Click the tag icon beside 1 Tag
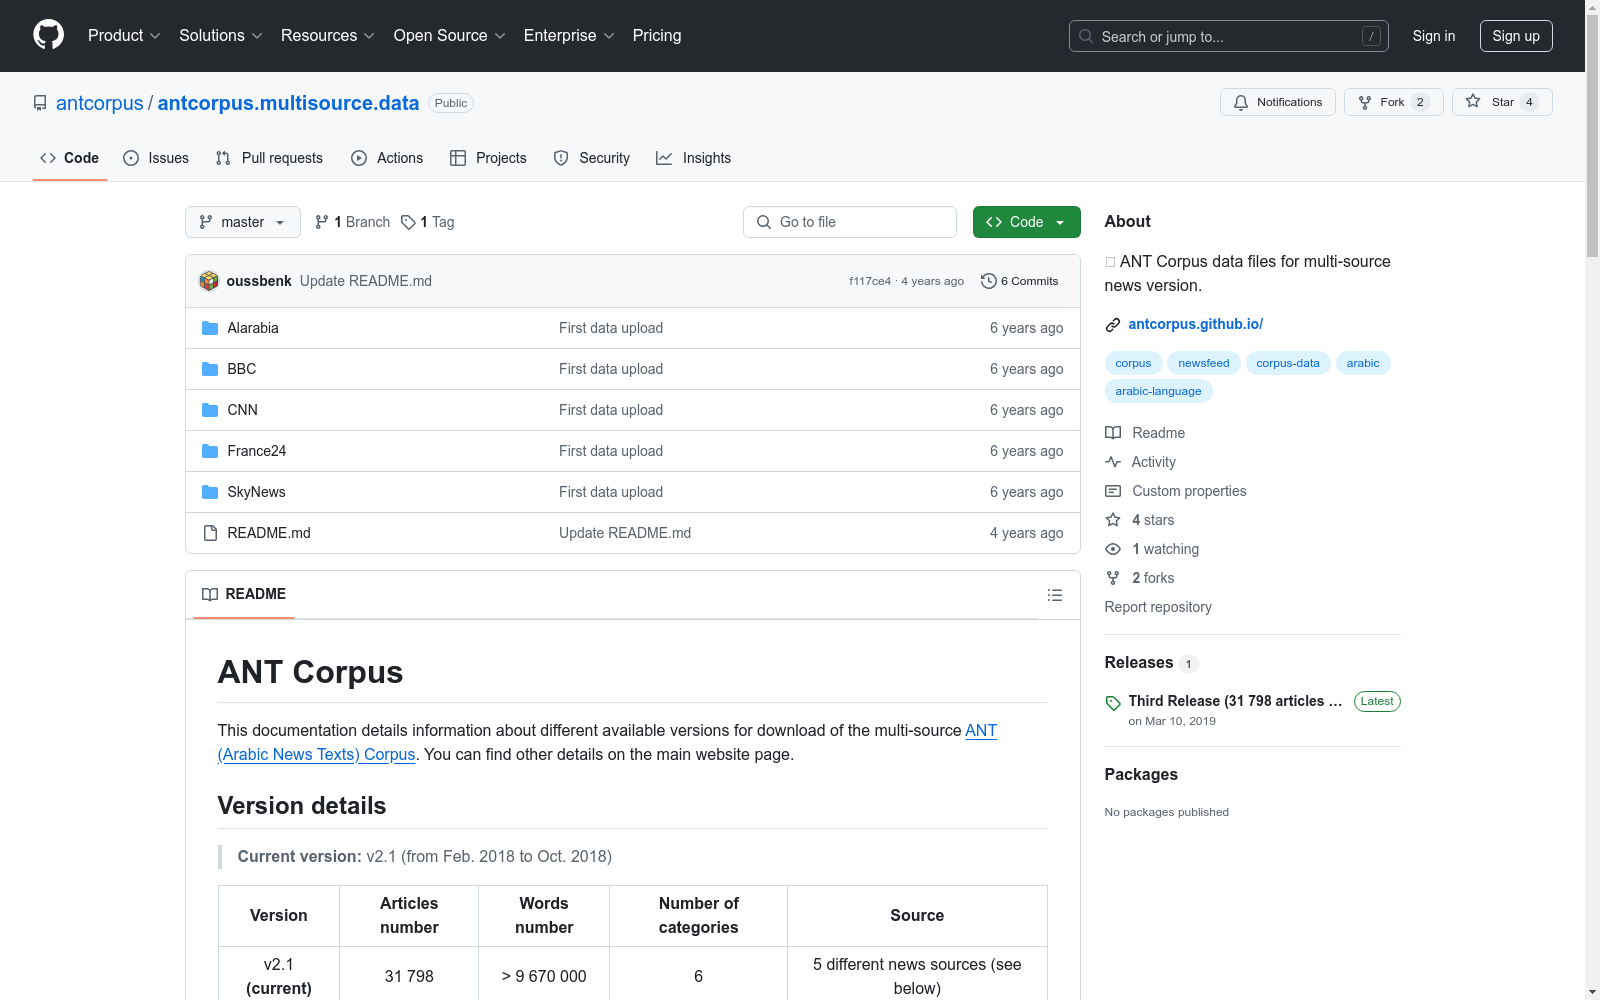Viewport: 1600px width, 1000px height. point(408,222)
